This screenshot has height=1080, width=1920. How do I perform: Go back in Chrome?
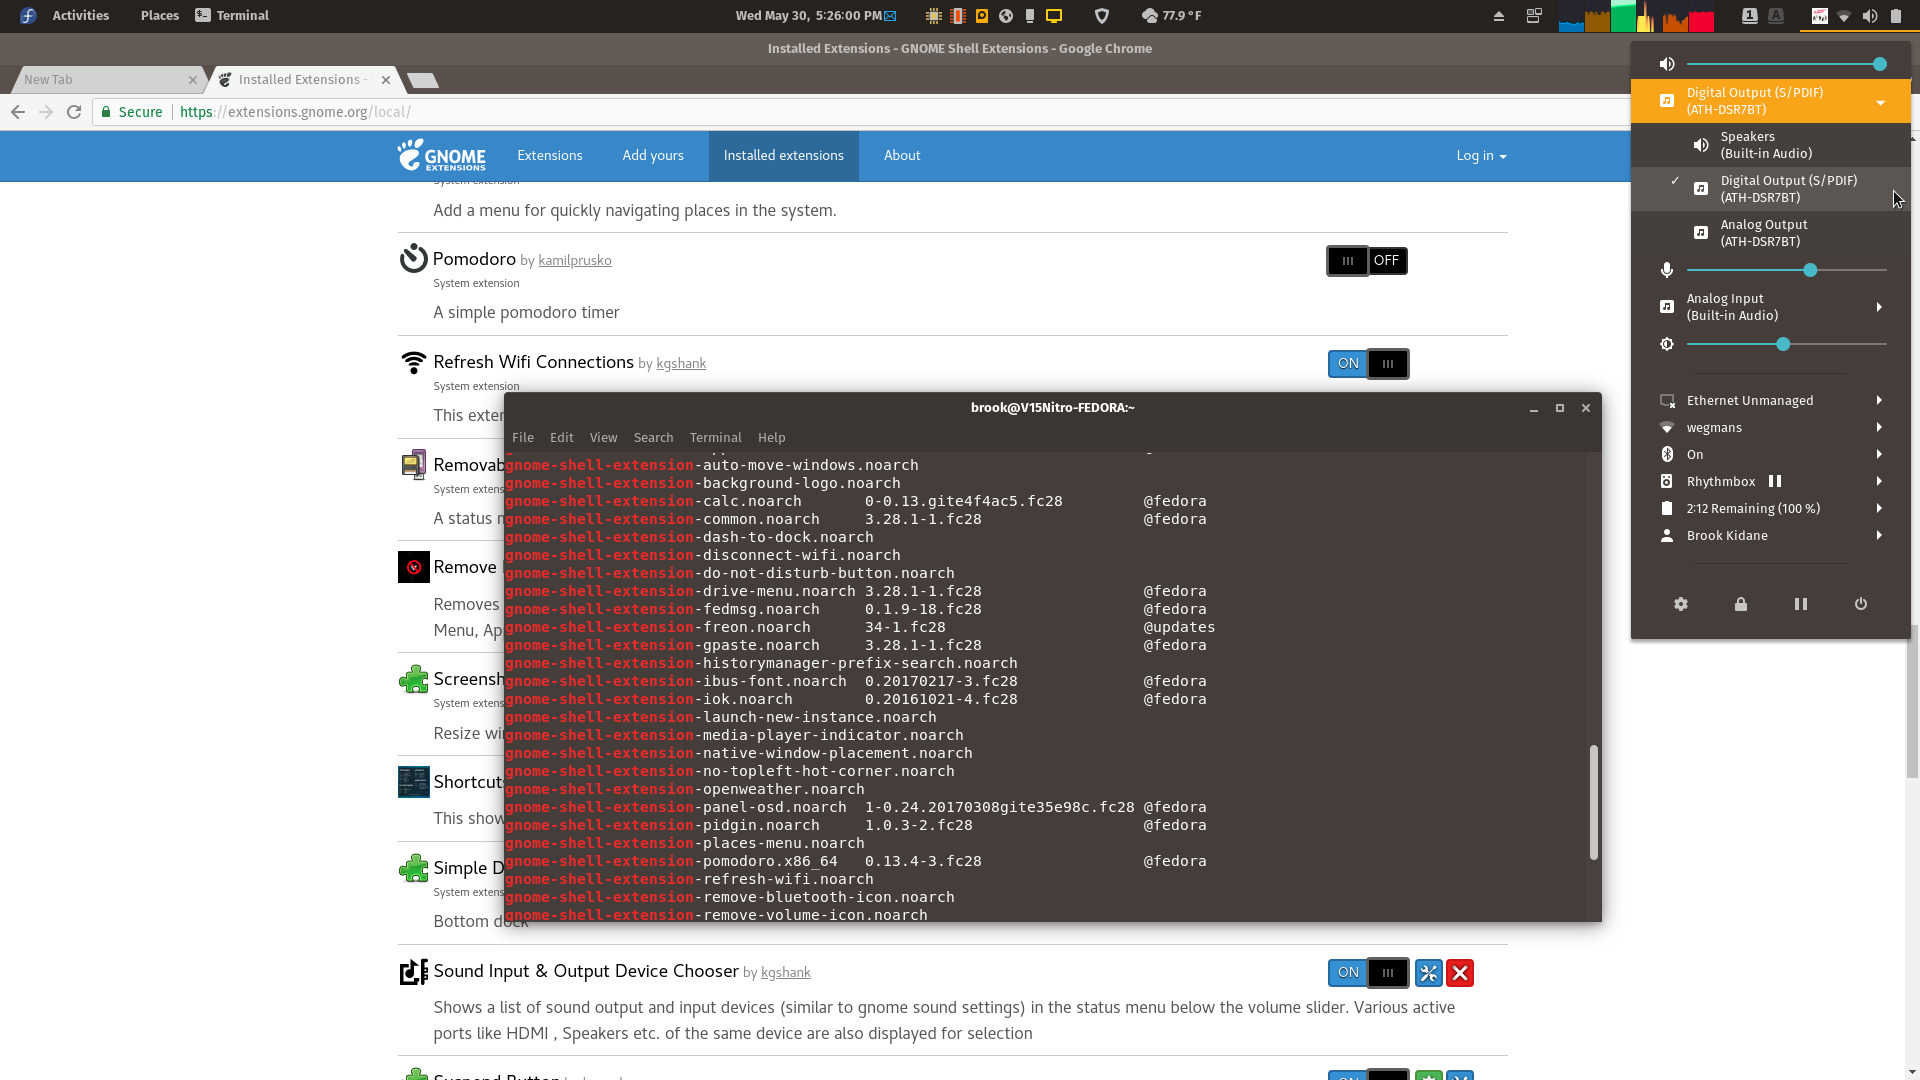[18, 112]
